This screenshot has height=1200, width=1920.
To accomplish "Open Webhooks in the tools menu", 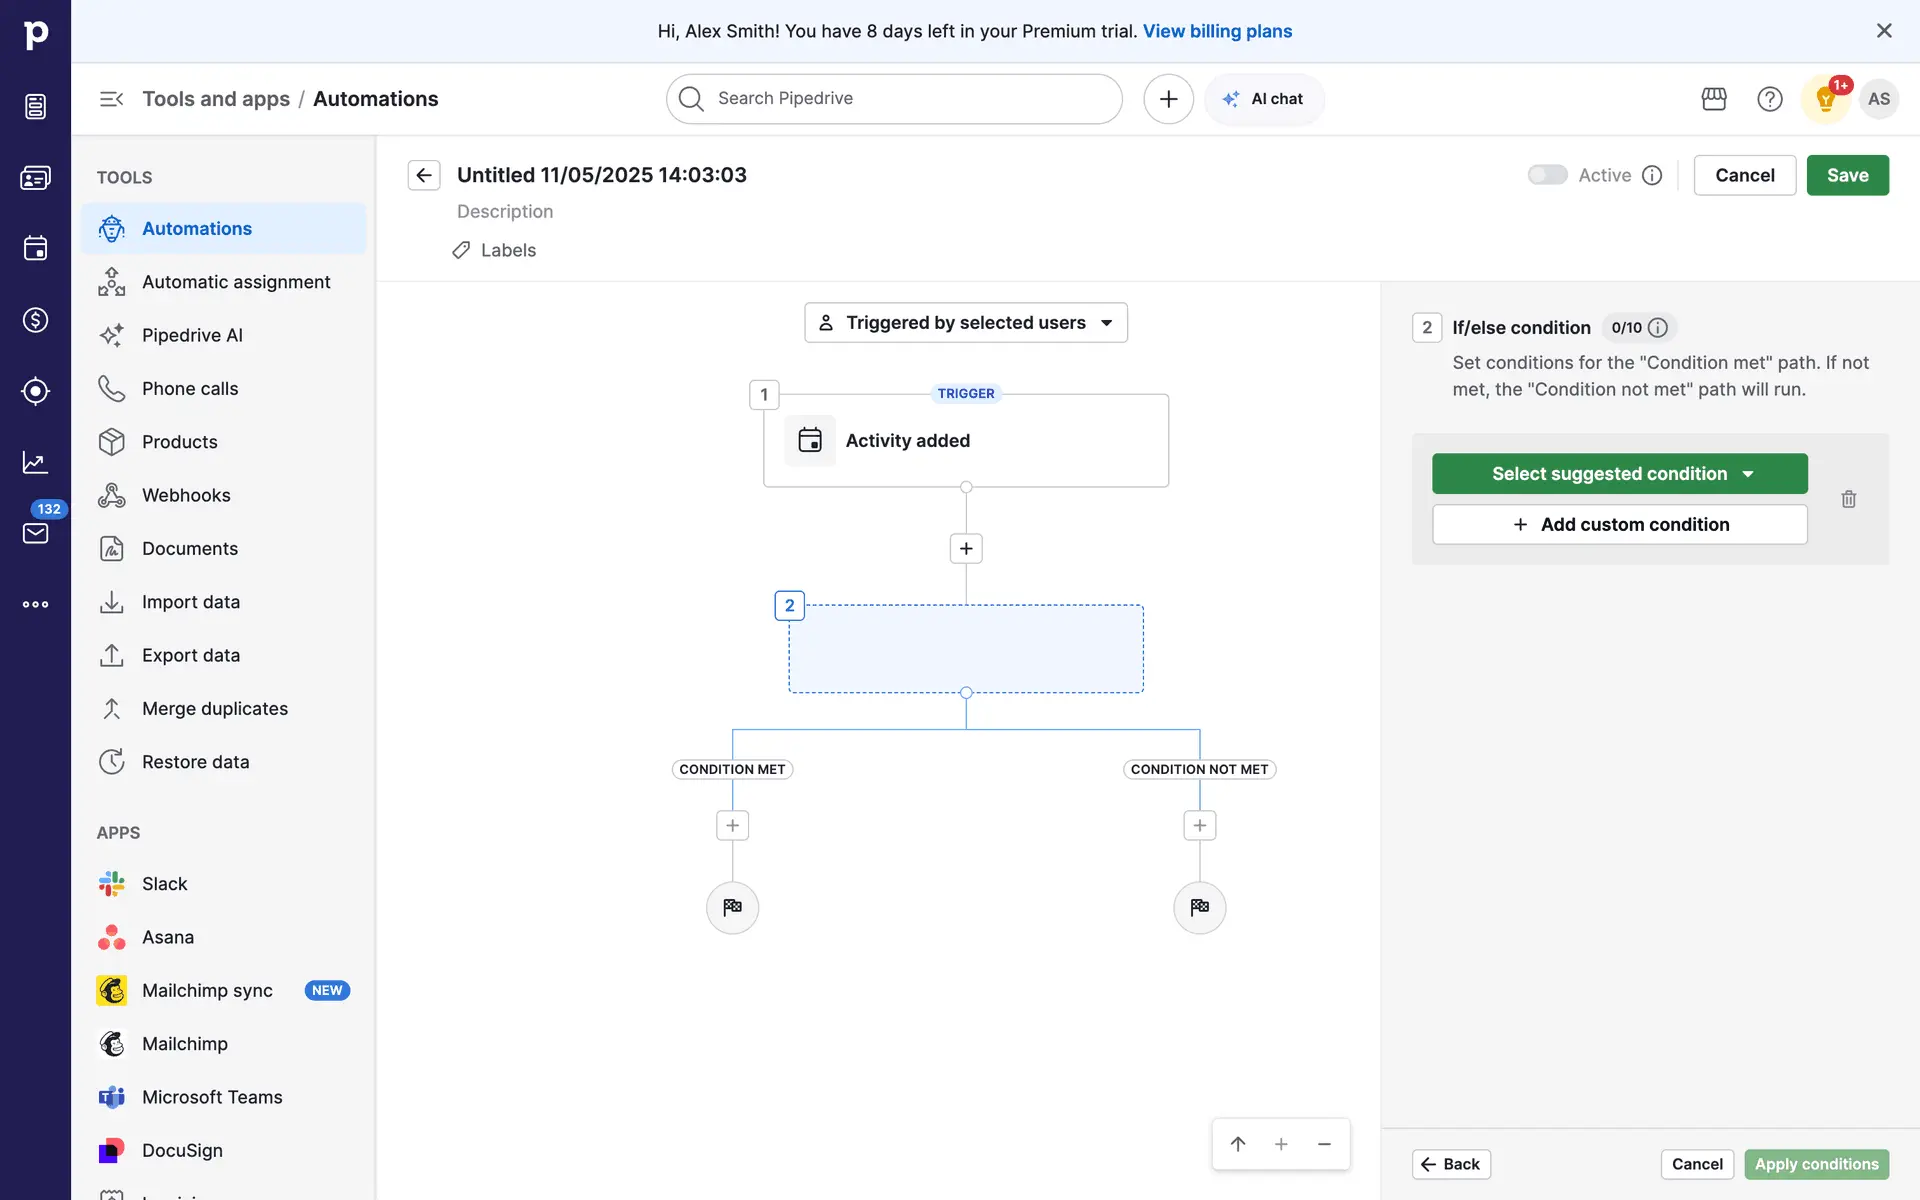I will click(186, 495).
